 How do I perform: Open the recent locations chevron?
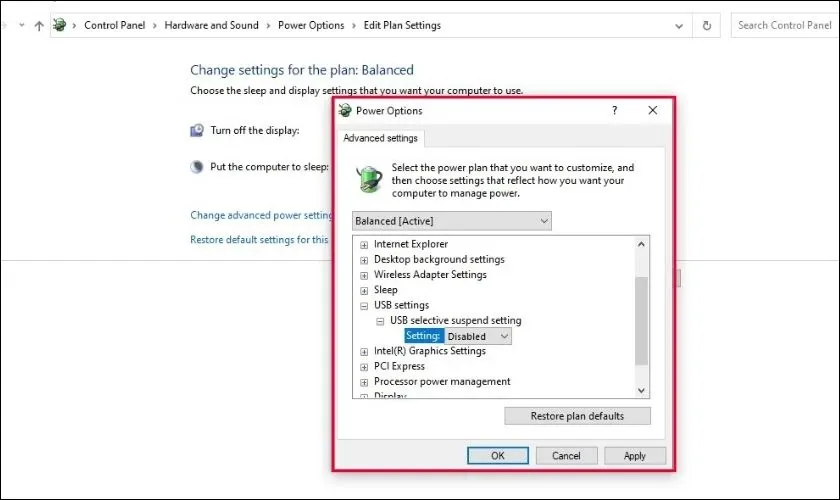[x=21, y=25]
